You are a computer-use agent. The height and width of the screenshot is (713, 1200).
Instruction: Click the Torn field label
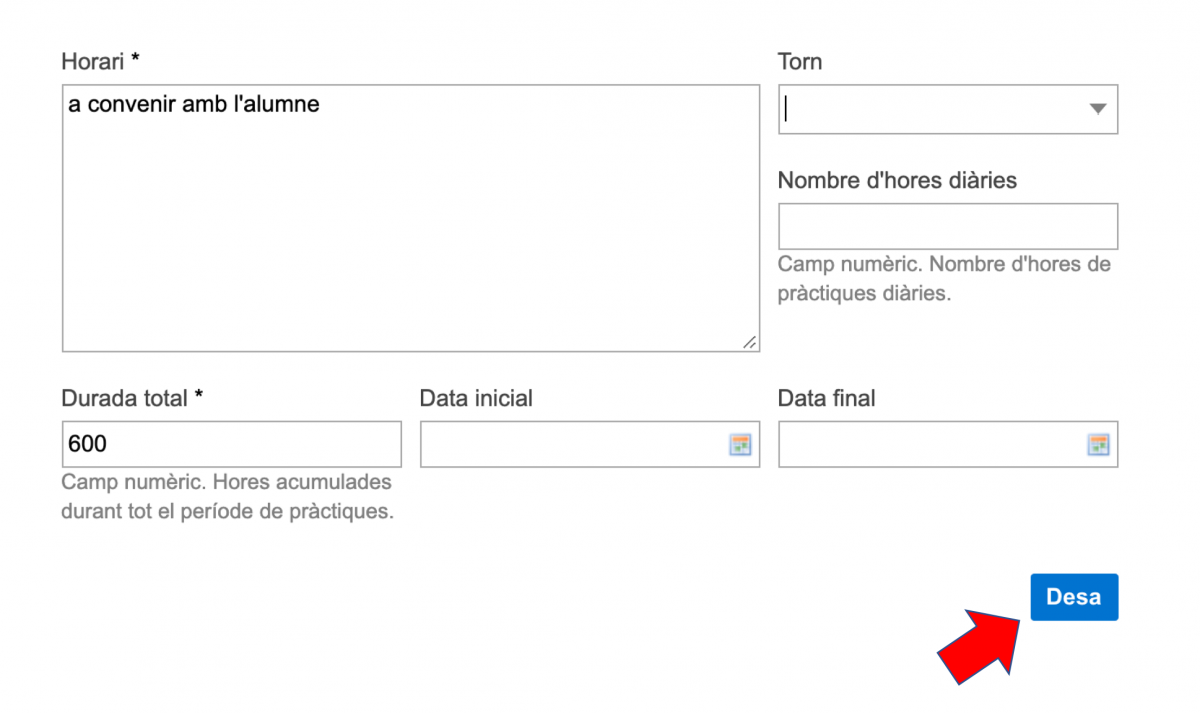[x=800, y=62]
